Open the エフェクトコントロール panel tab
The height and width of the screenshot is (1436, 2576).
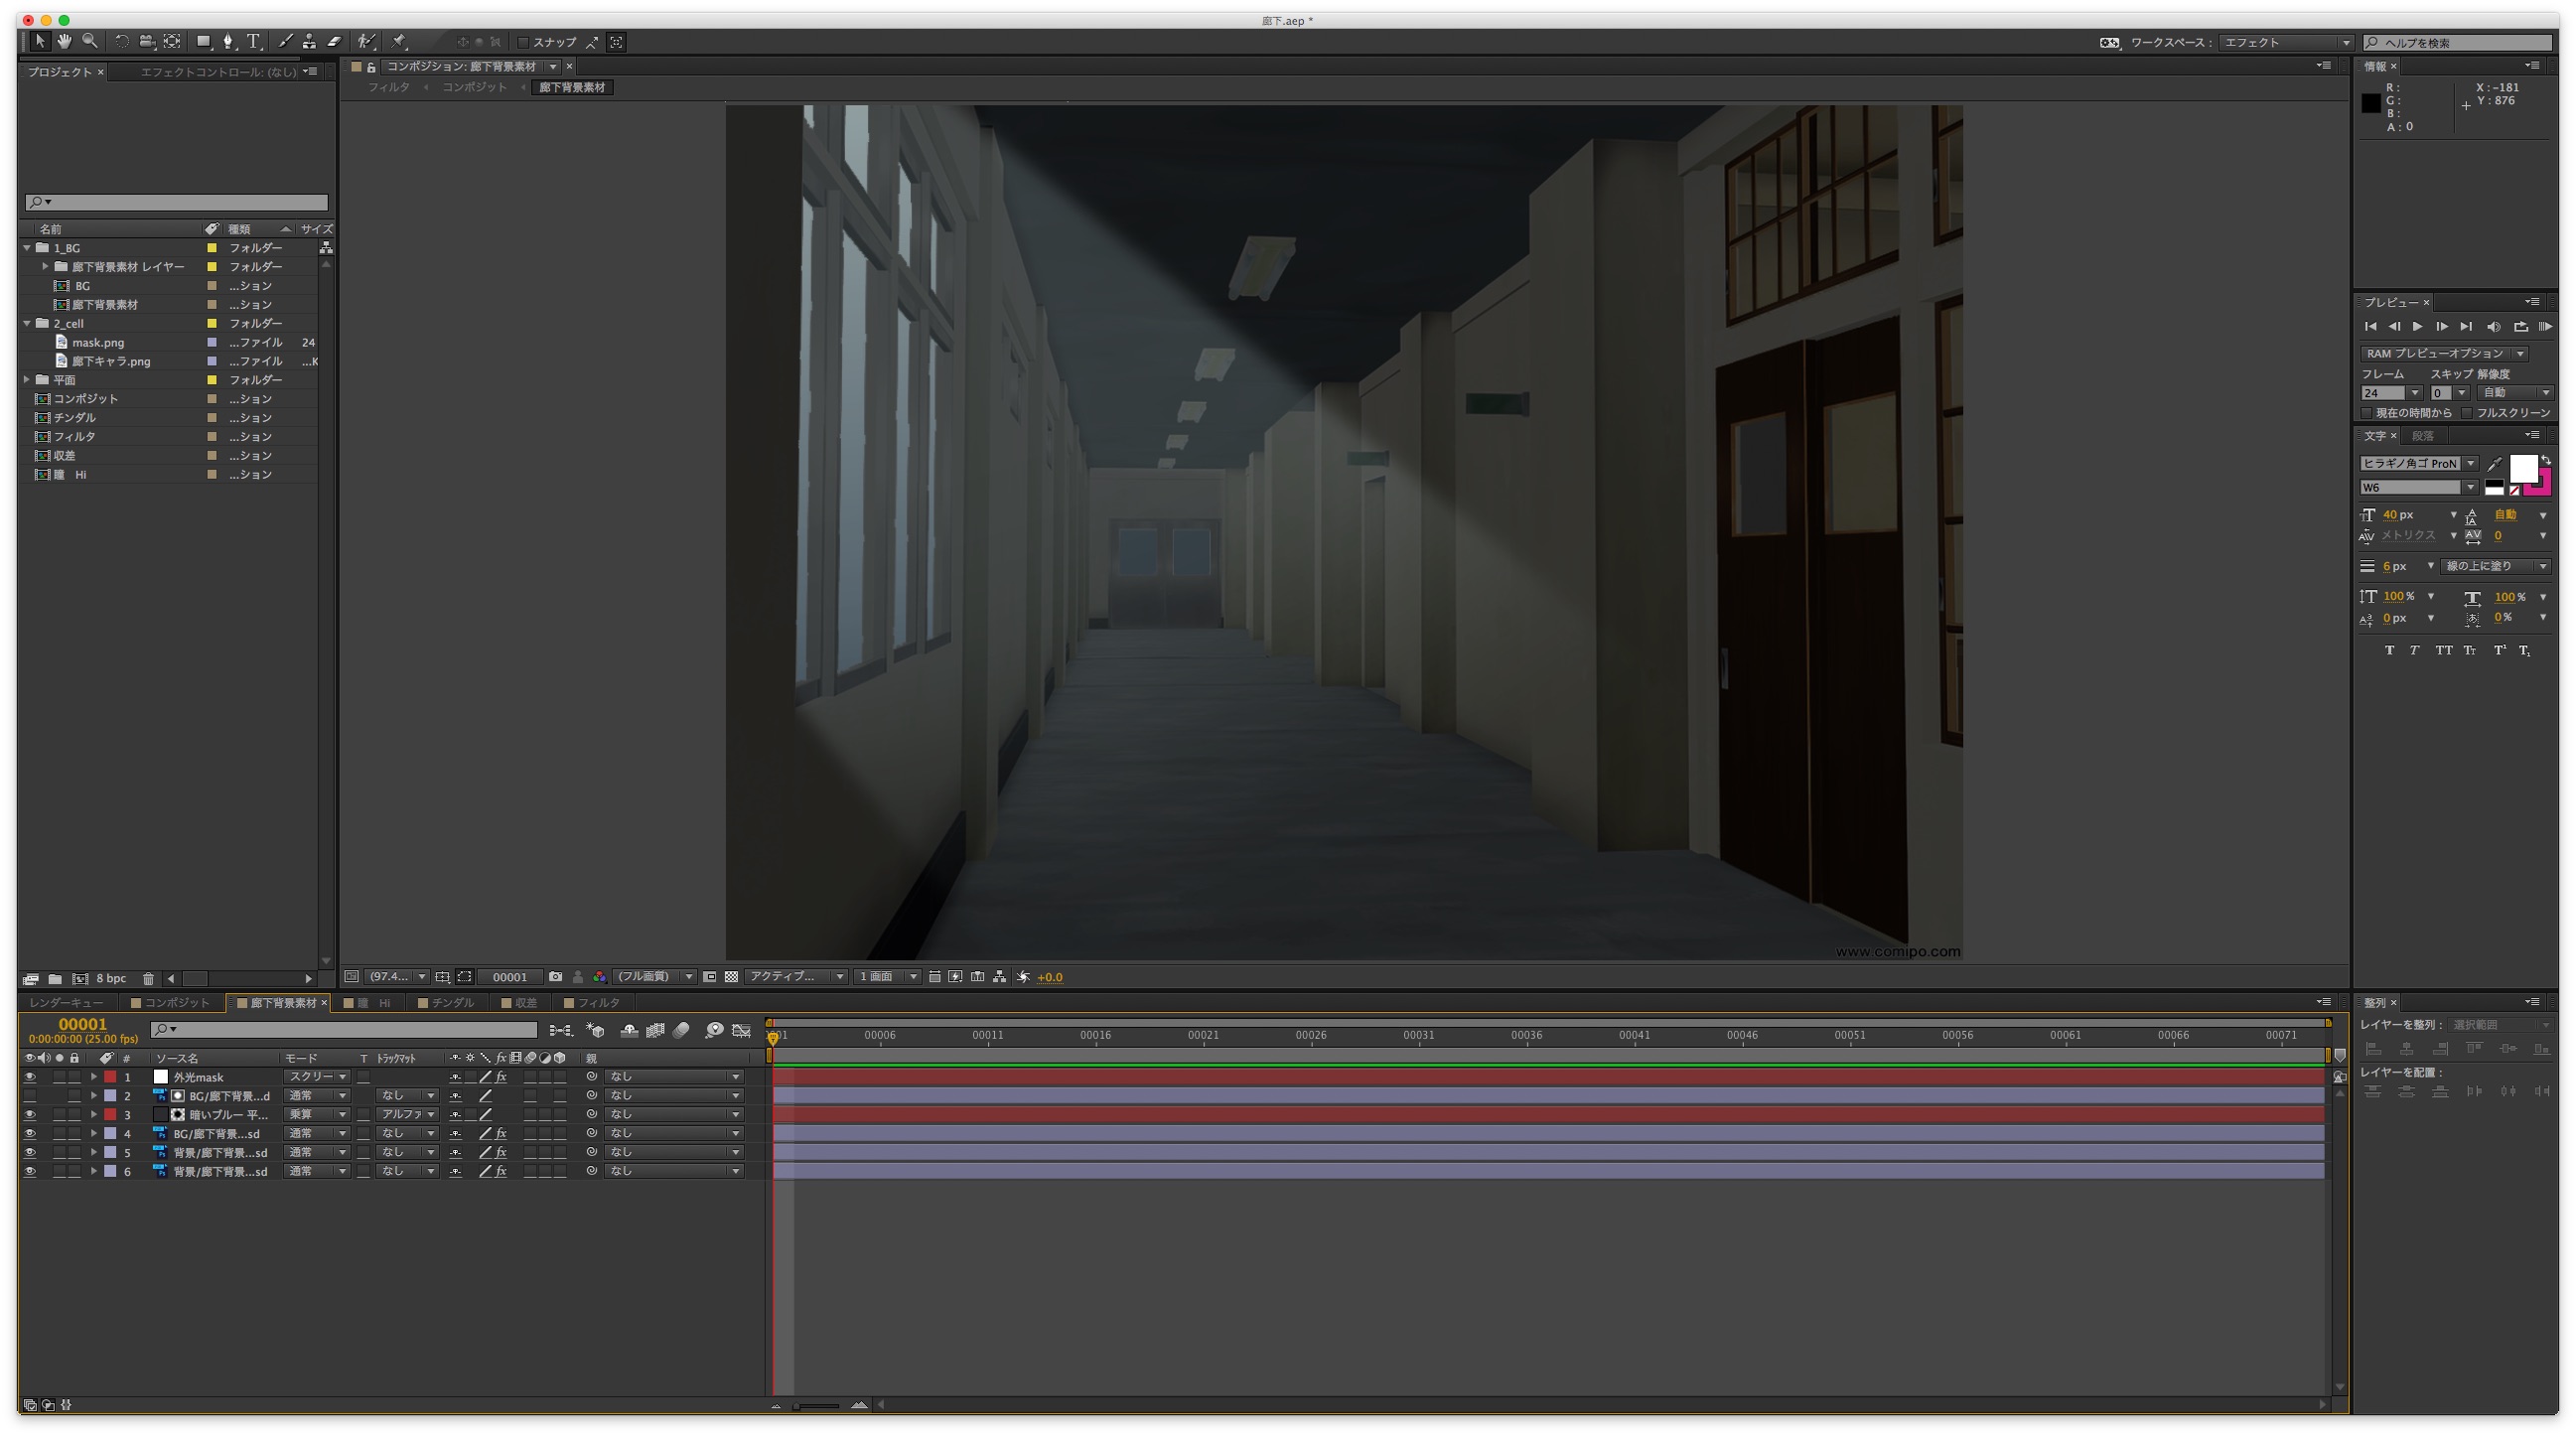218,72
